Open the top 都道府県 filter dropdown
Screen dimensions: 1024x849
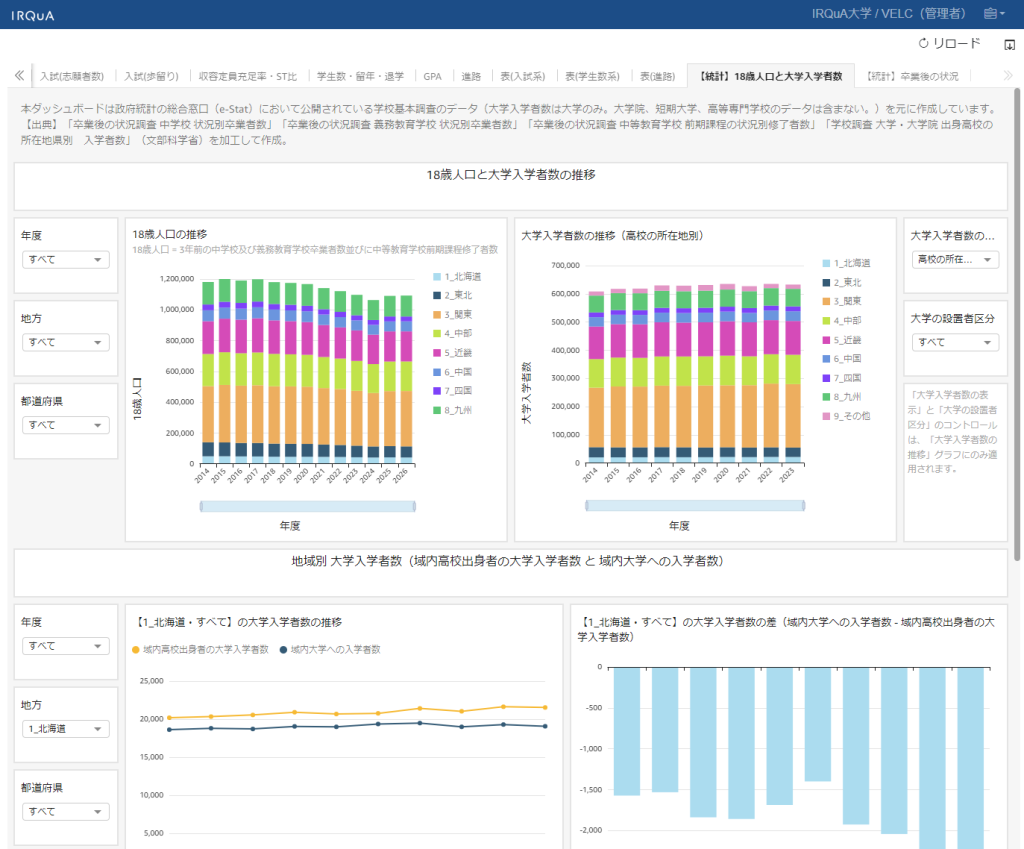pyautogui.click(x=66, y=425)
